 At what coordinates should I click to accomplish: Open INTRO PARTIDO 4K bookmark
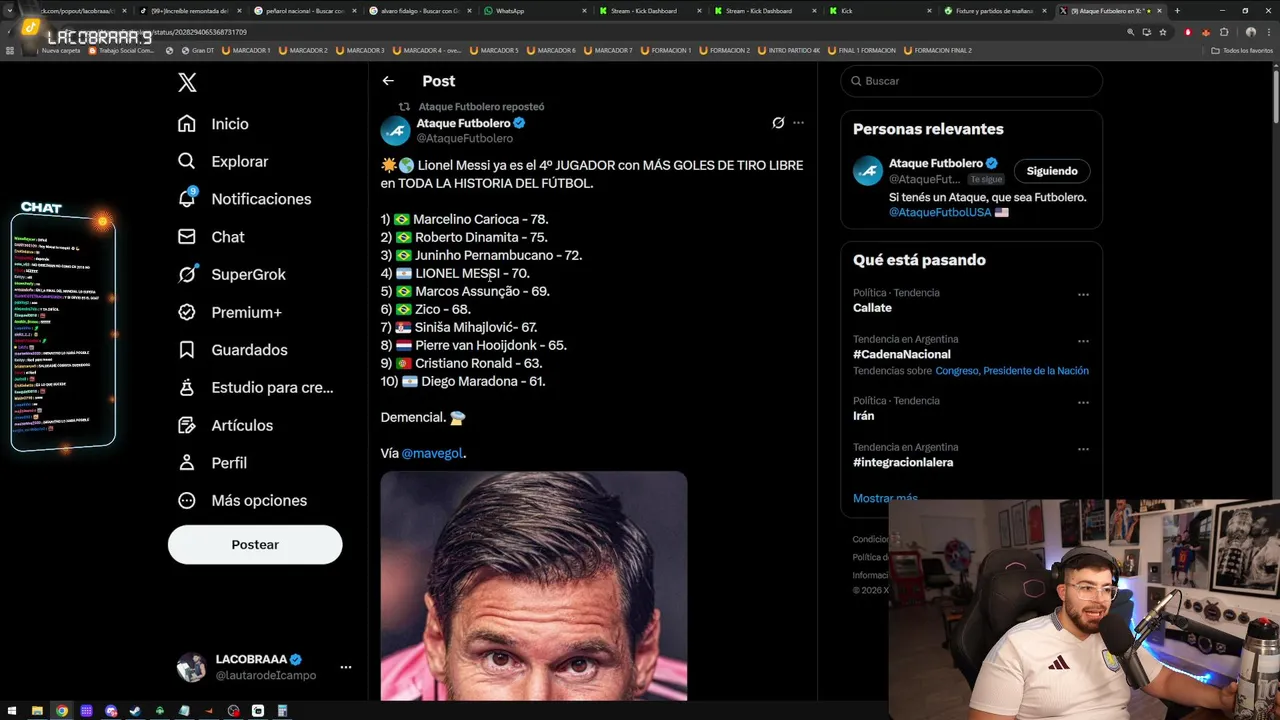coord(789,50)
